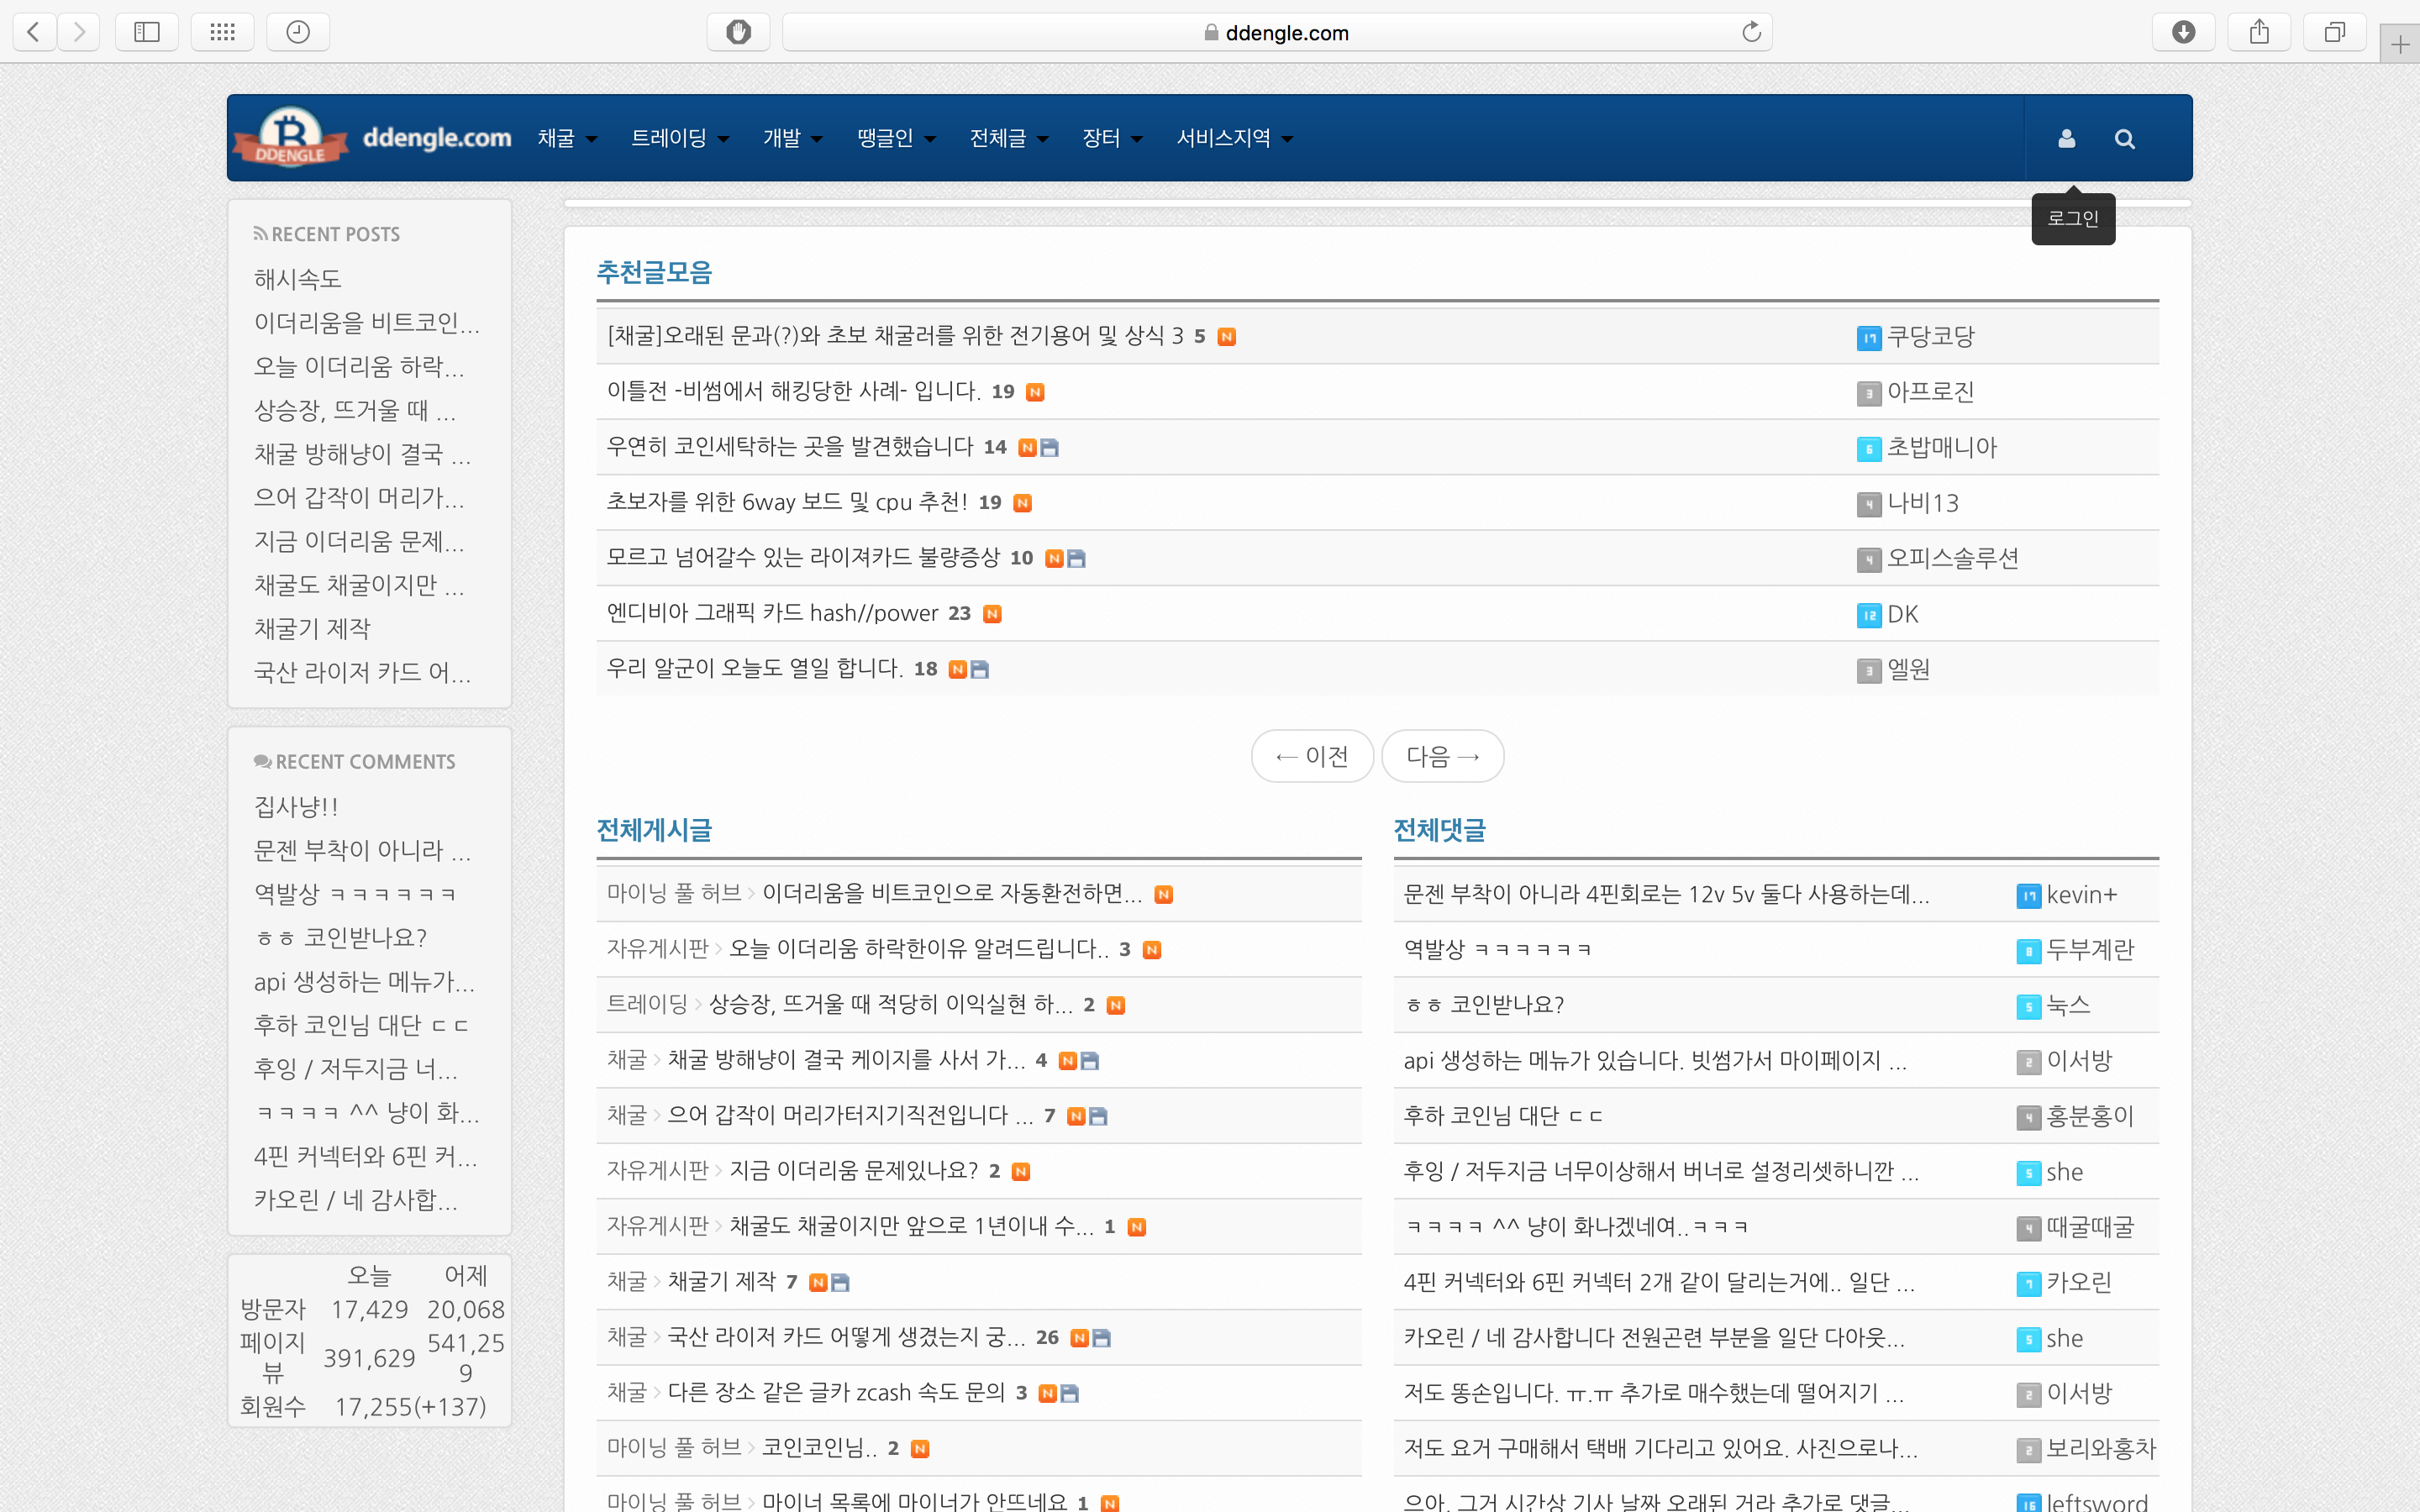
Task: Click the privacy shield icon
Action: pyautogui.click(x=738, y=32)
